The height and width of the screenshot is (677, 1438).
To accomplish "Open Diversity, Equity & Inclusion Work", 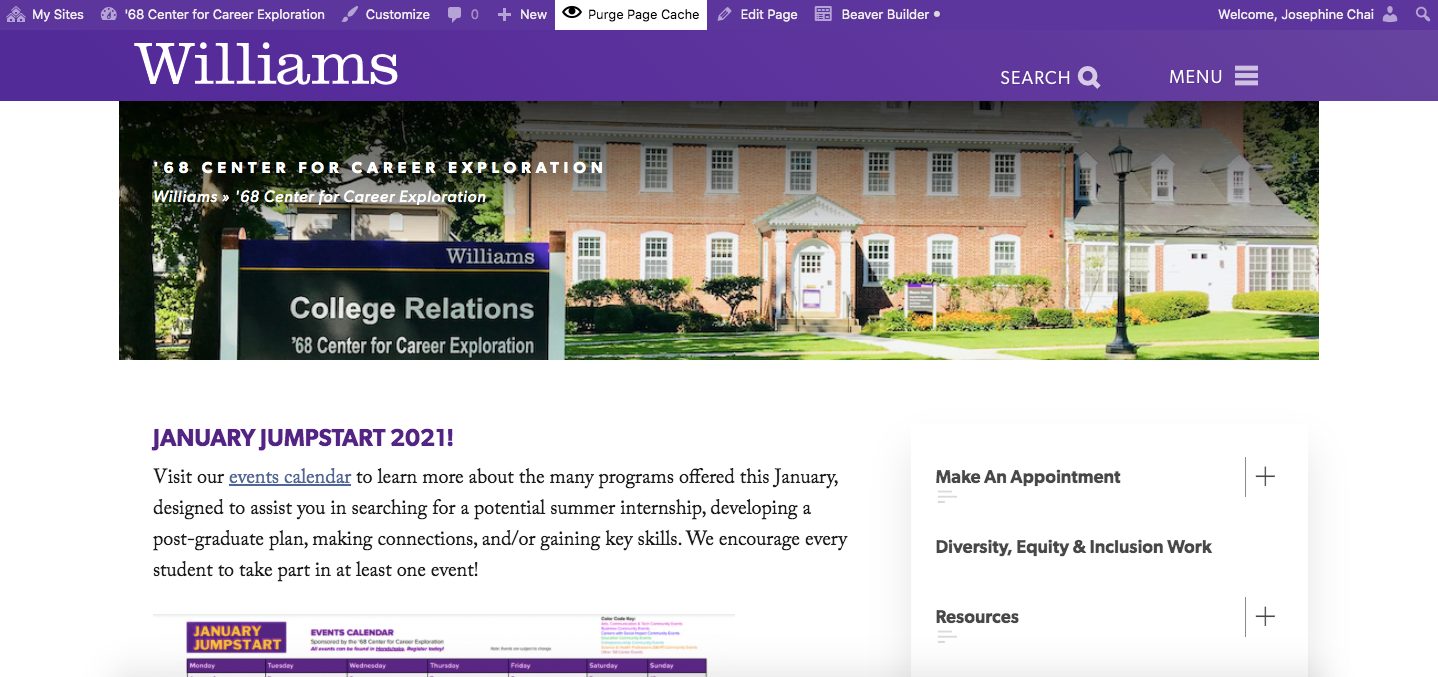I will (1073, 547).
